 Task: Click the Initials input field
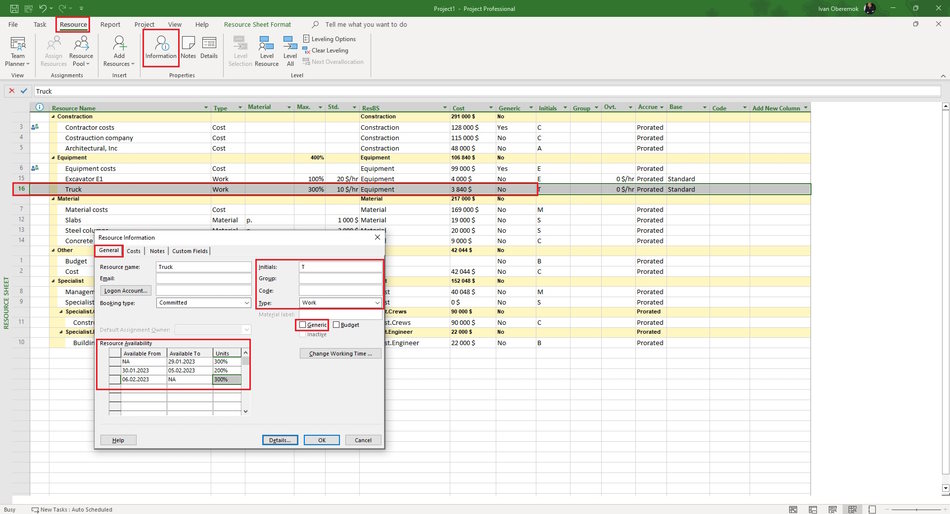click(x=340, y=267)
